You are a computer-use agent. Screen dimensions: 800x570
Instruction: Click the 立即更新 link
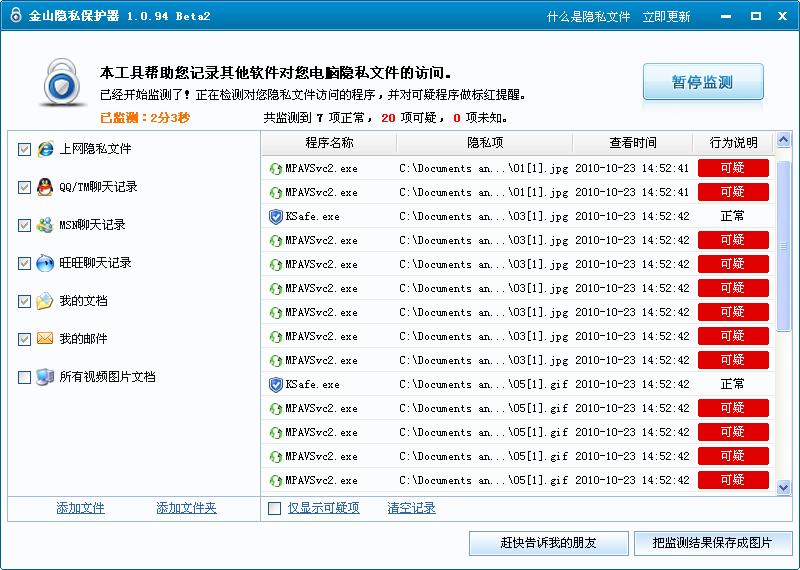click(666, 16)
